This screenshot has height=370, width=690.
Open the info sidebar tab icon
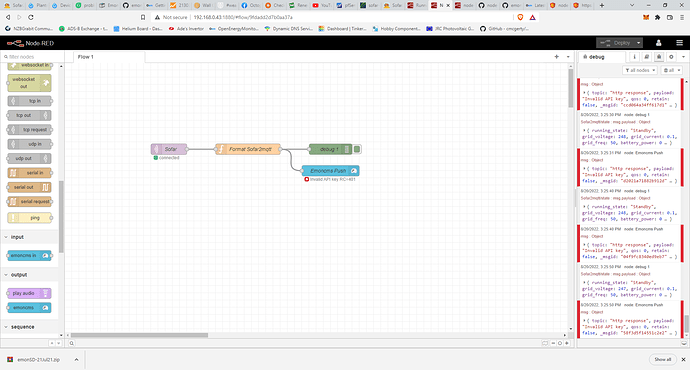(635, 57)
